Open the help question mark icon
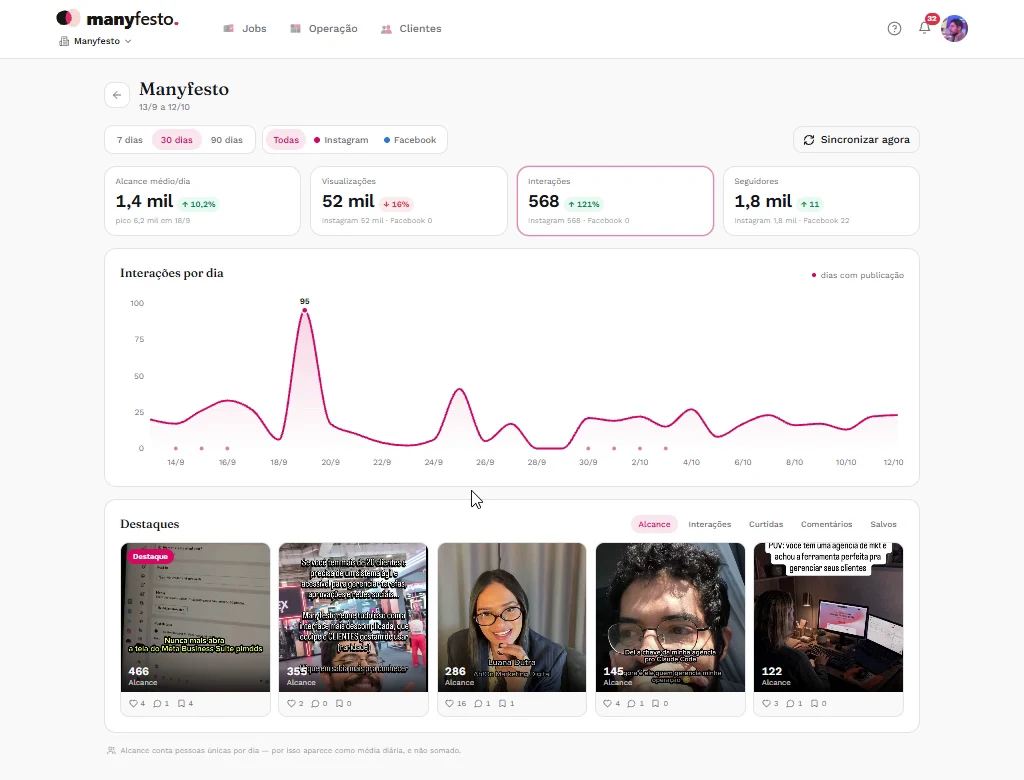1024x780 pixels. pos(894,28)
